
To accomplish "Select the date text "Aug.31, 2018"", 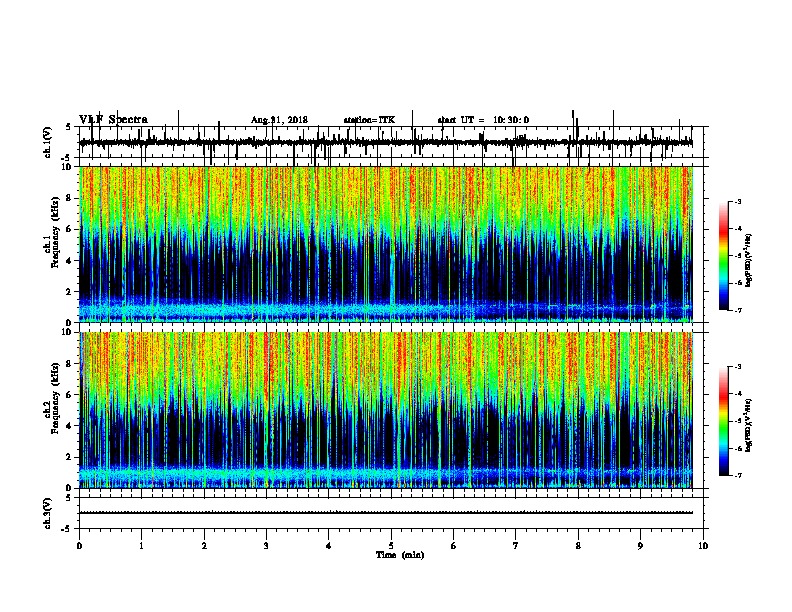I will coord(279,120).
